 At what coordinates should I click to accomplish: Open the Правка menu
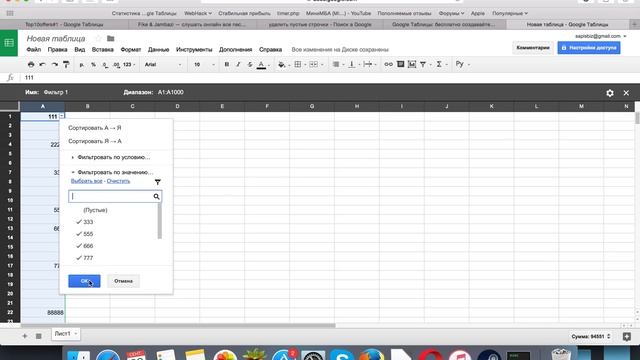[x=58, y=49]
